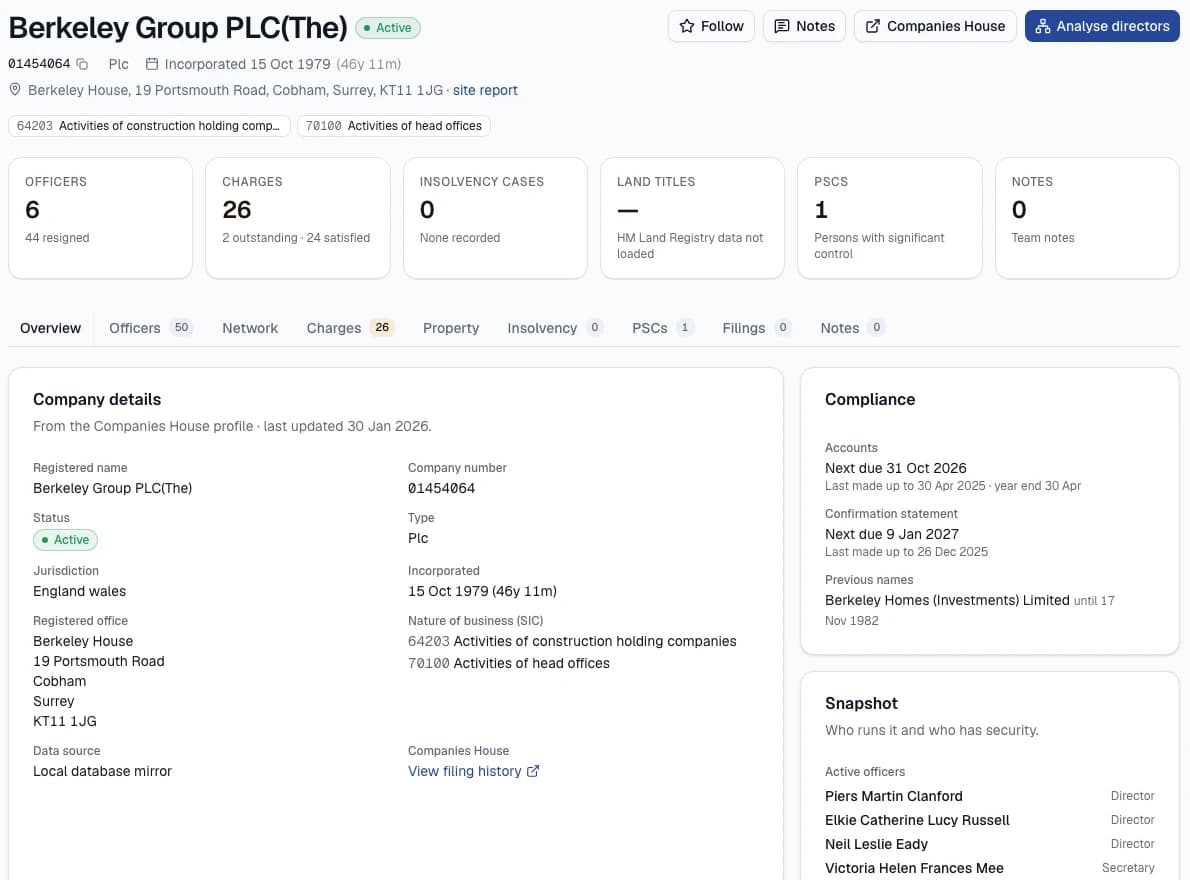Image resolution: width=1190 pixels, height=880 pixels.
Task: Click the map pin icon by address
Action: 14,90
